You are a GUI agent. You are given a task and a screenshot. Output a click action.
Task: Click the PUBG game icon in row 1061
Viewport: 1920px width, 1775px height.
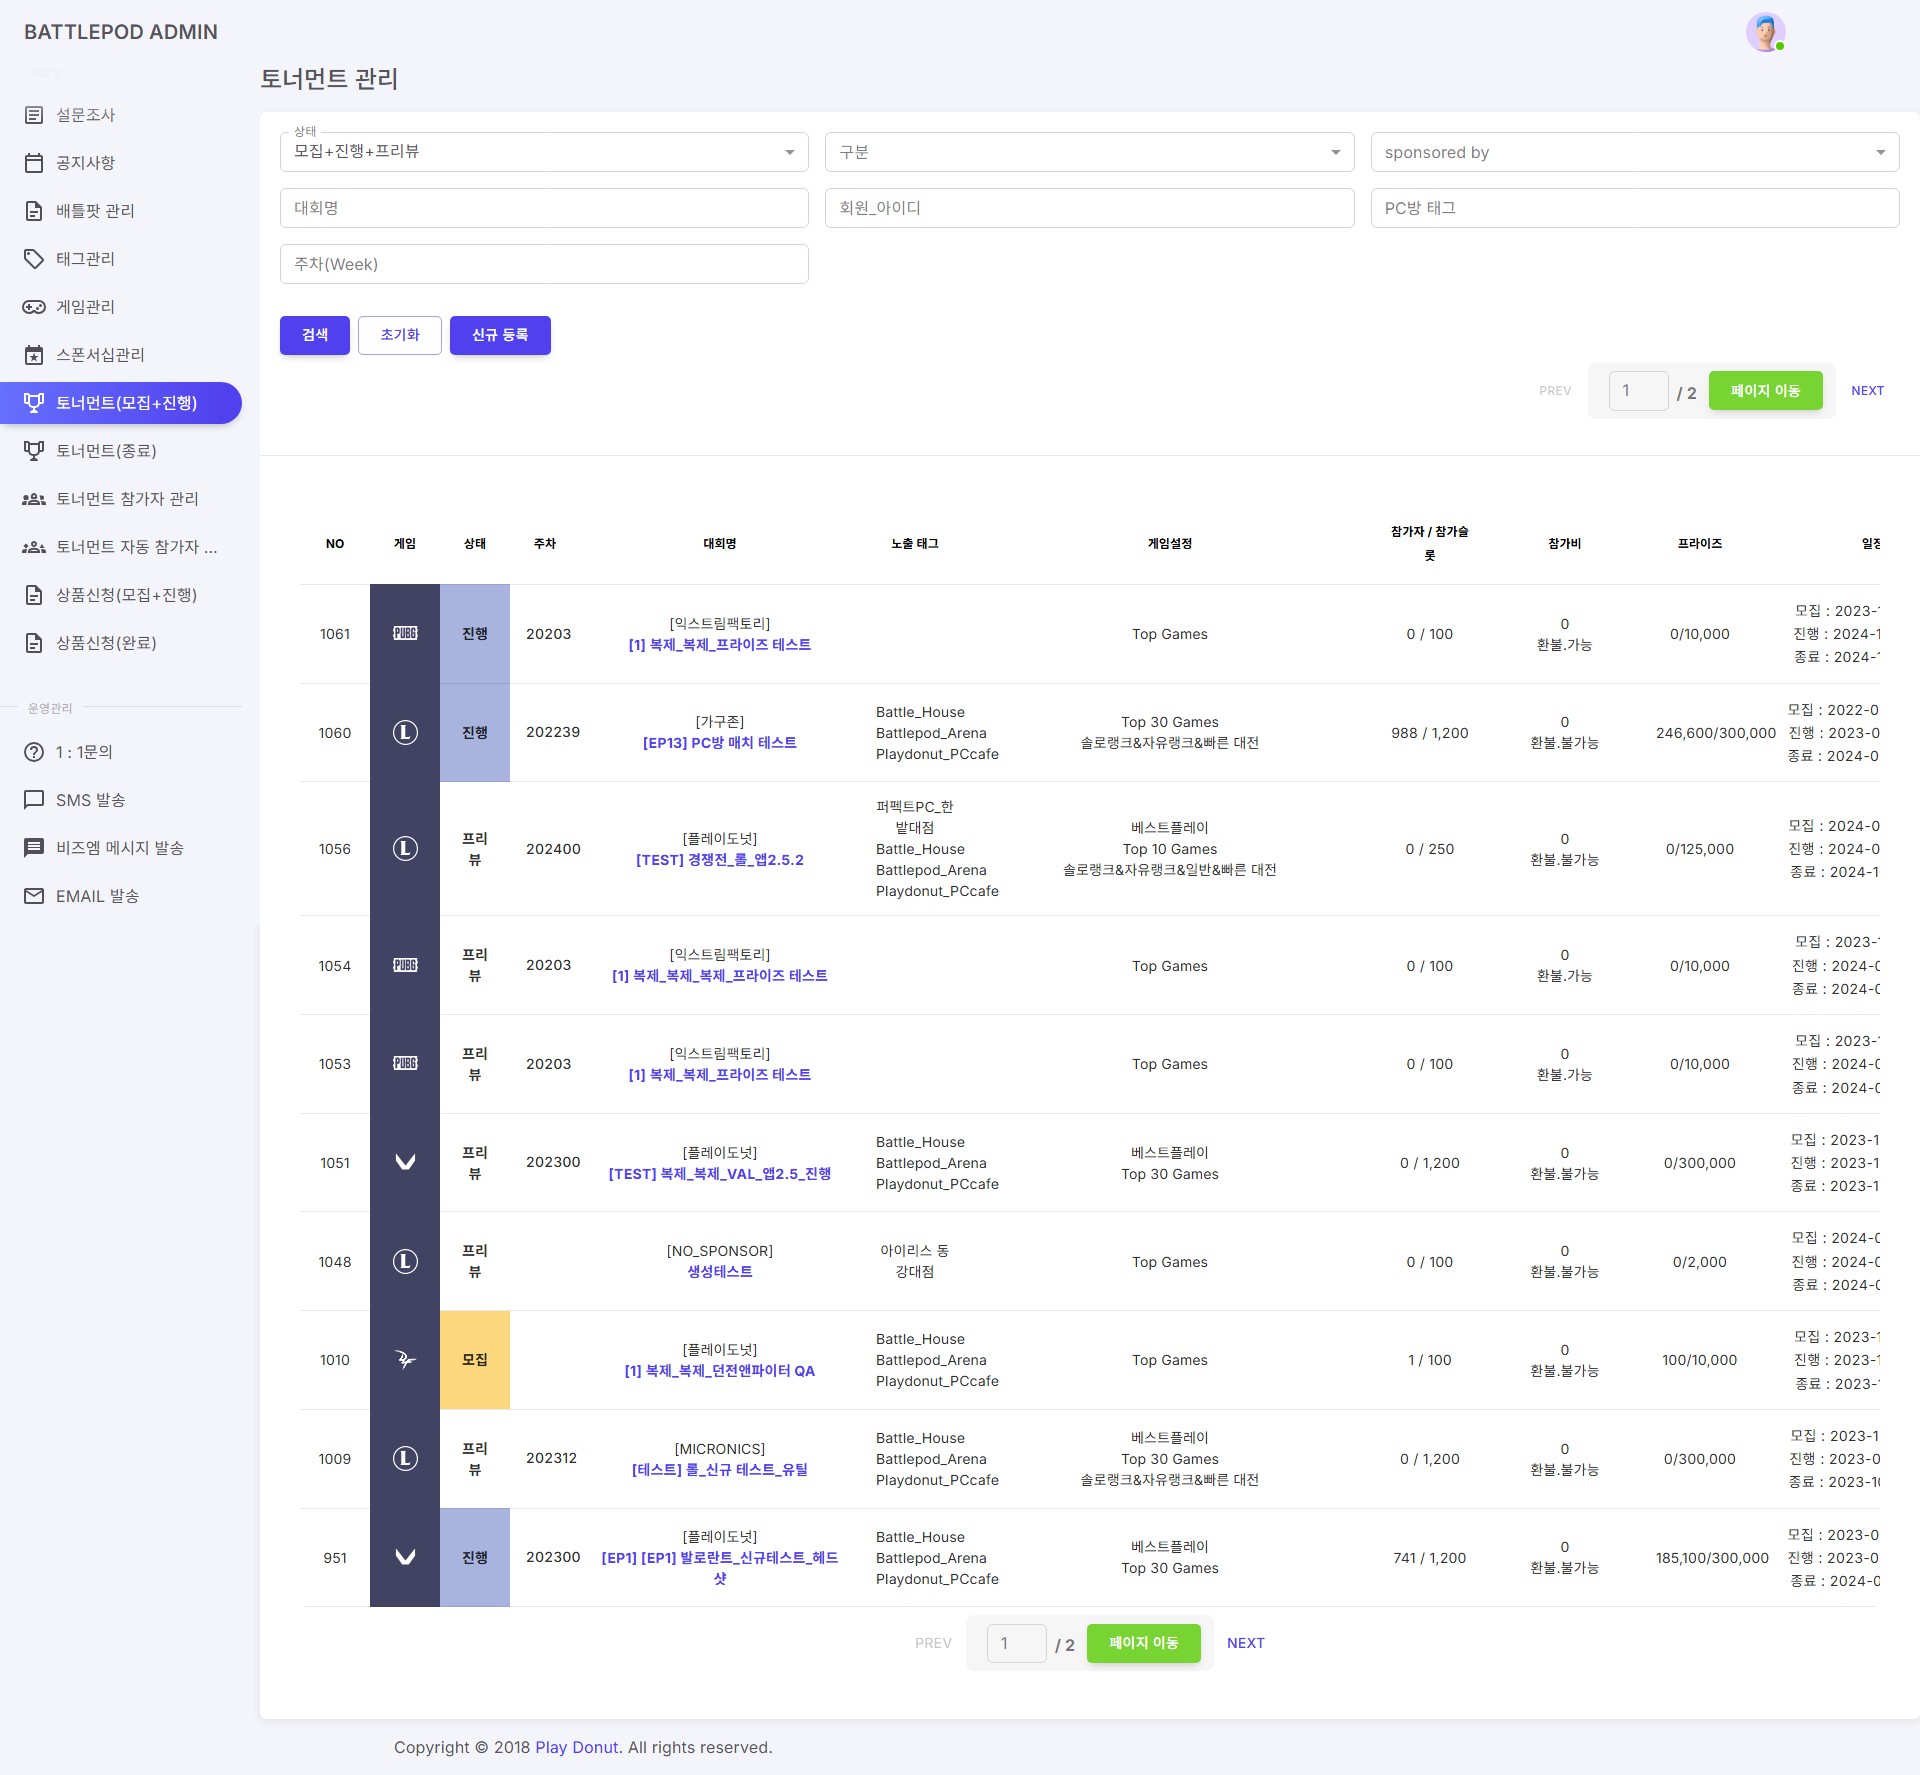tap(405, 634)
